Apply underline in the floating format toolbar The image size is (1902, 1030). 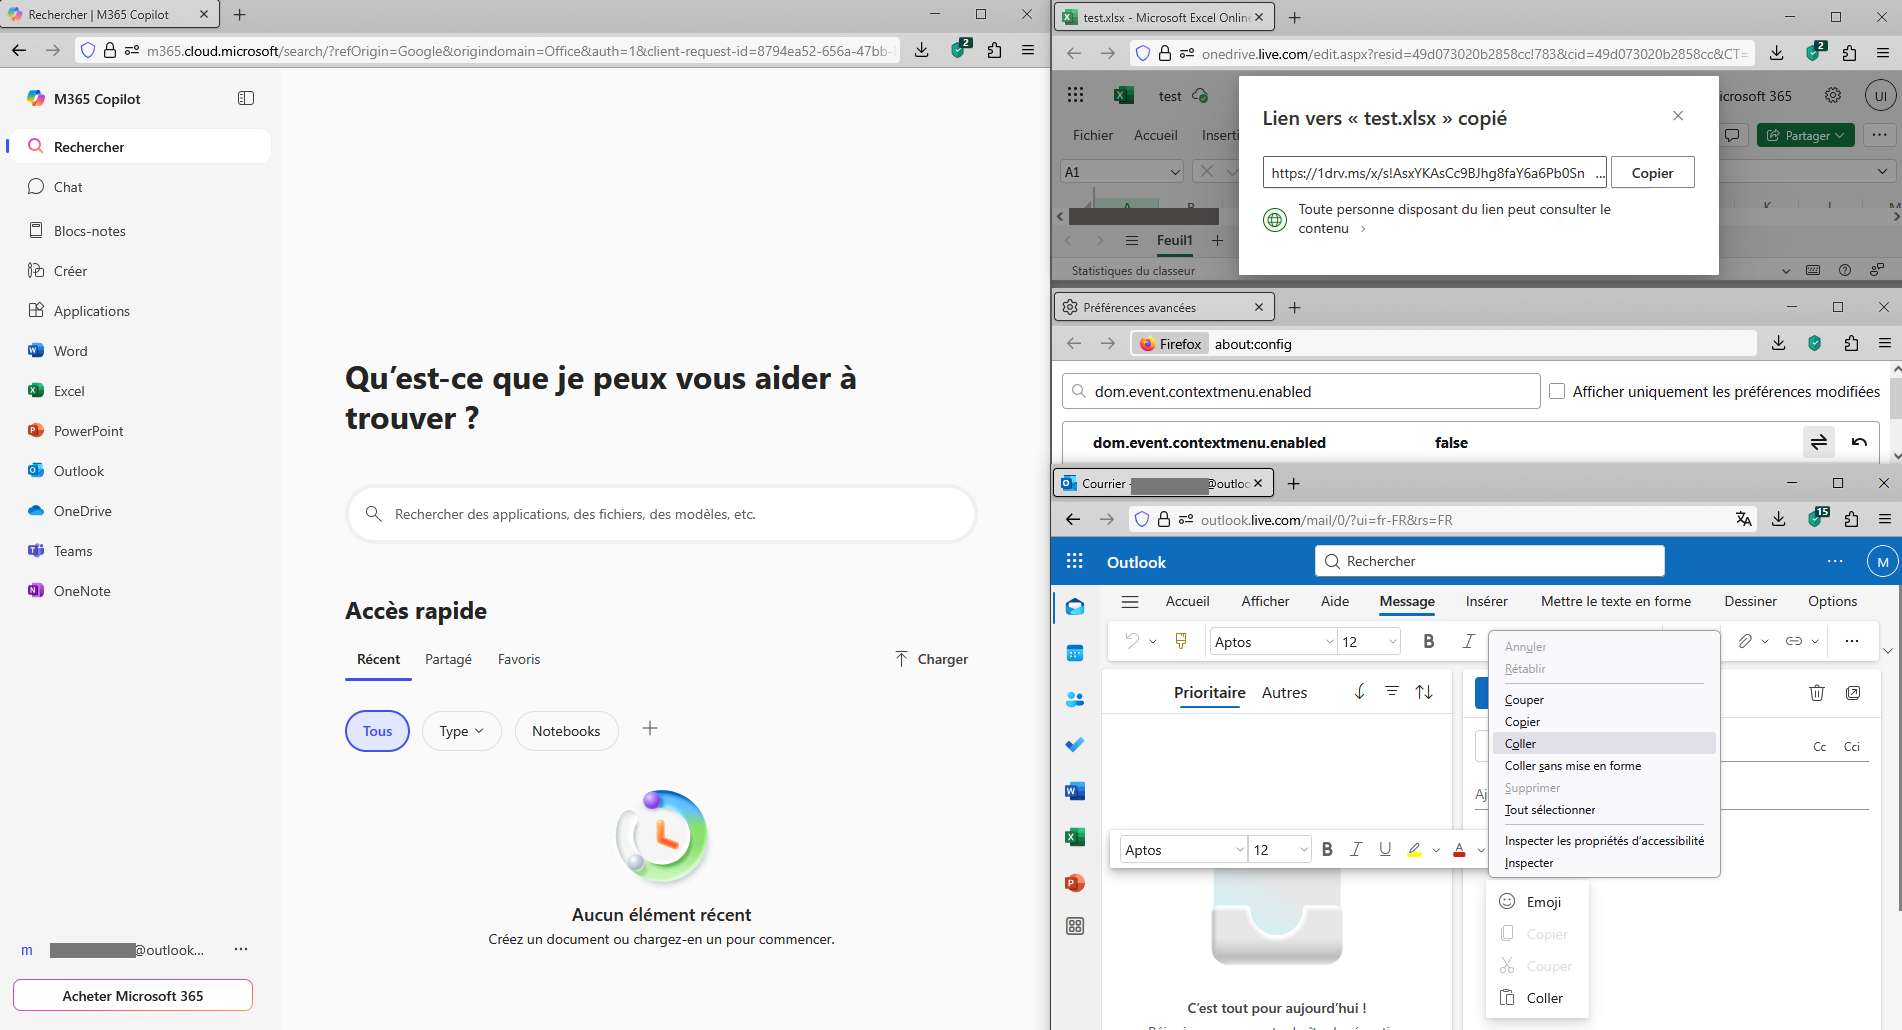coord(1385,850)
